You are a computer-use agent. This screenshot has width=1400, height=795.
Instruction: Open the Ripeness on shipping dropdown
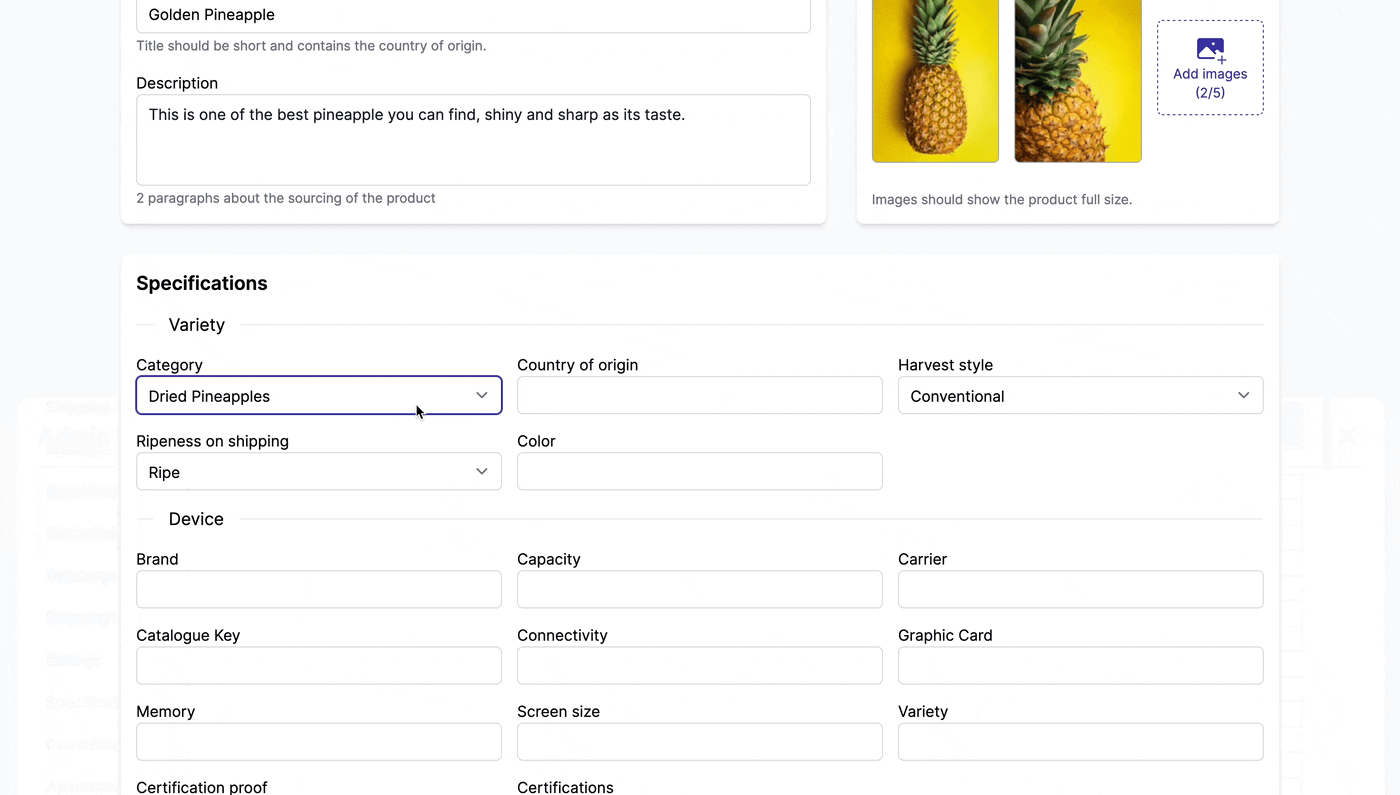pyautogui.click(x=318, y=472)
